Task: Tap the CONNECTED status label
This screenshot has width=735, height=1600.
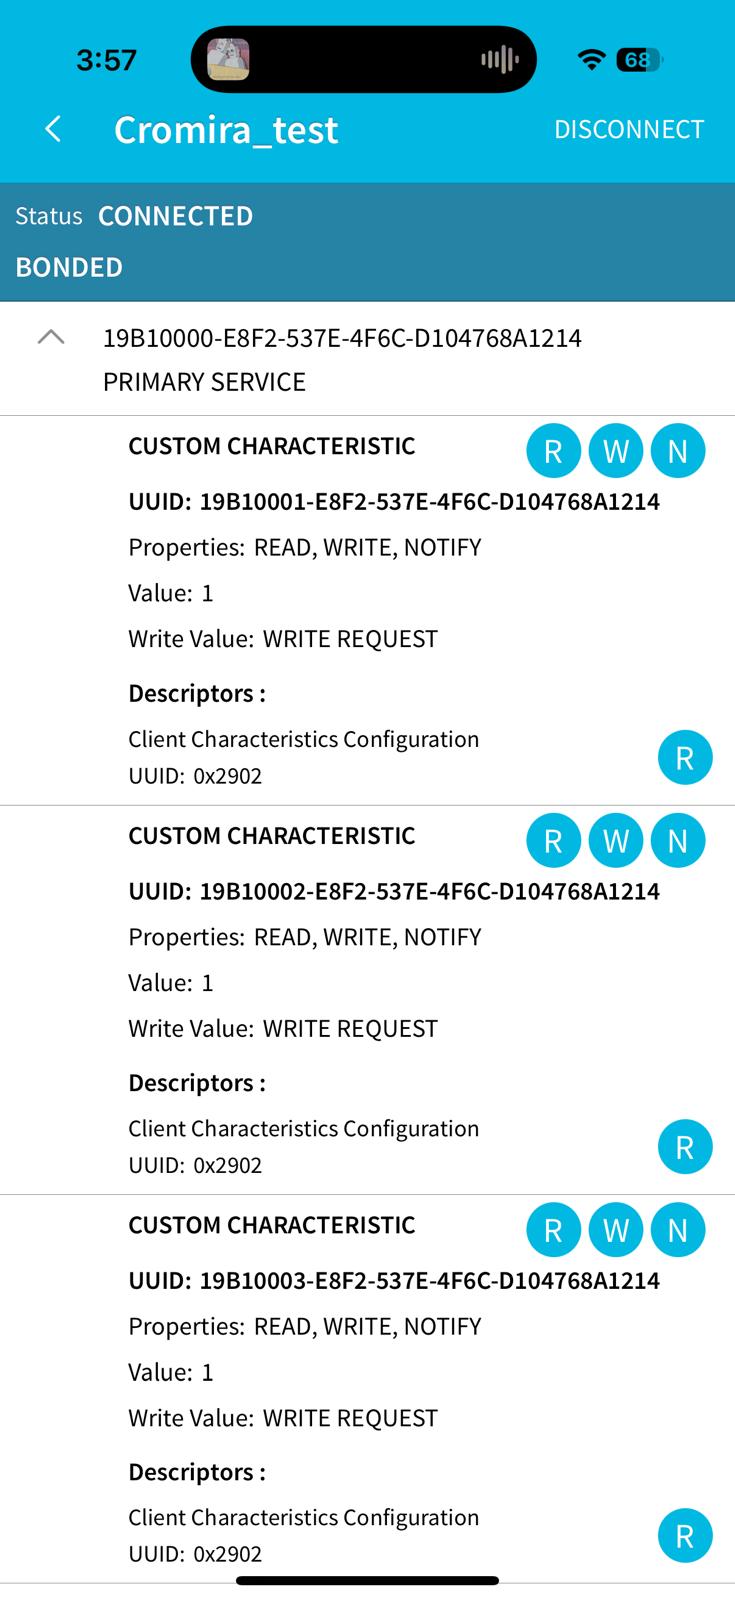Action: [175, 216]
